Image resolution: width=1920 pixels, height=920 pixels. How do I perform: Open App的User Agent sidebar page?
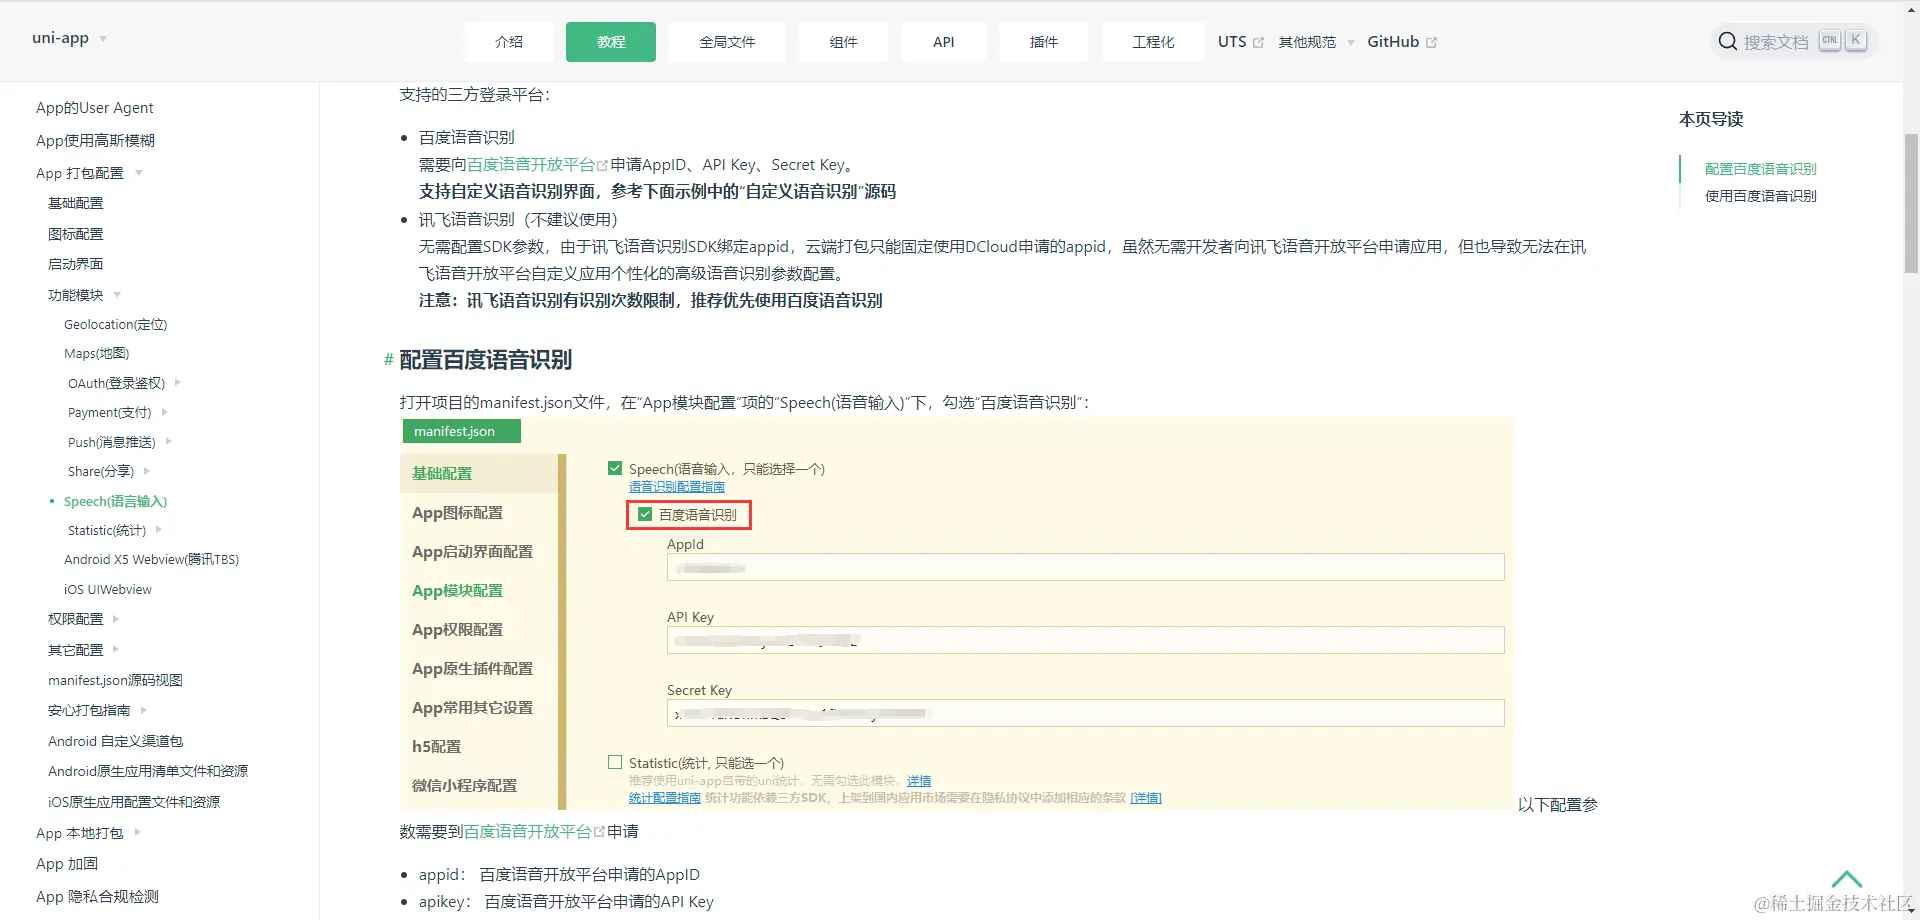coord(95,108)
